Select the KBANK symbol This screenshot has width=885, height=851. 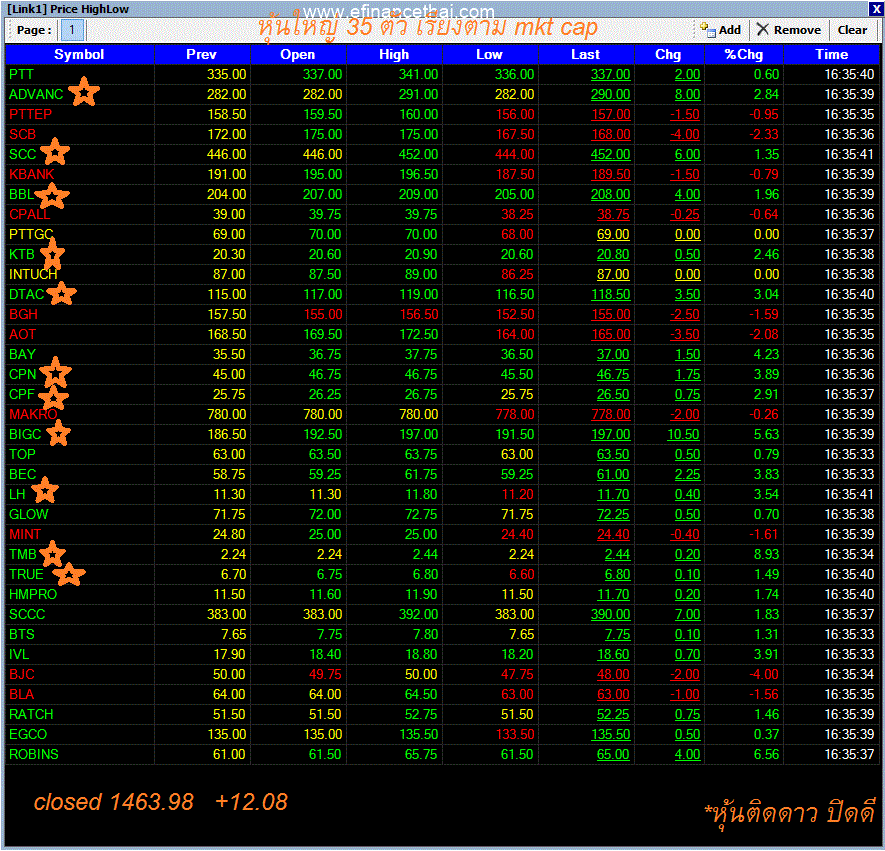[32, 174]
